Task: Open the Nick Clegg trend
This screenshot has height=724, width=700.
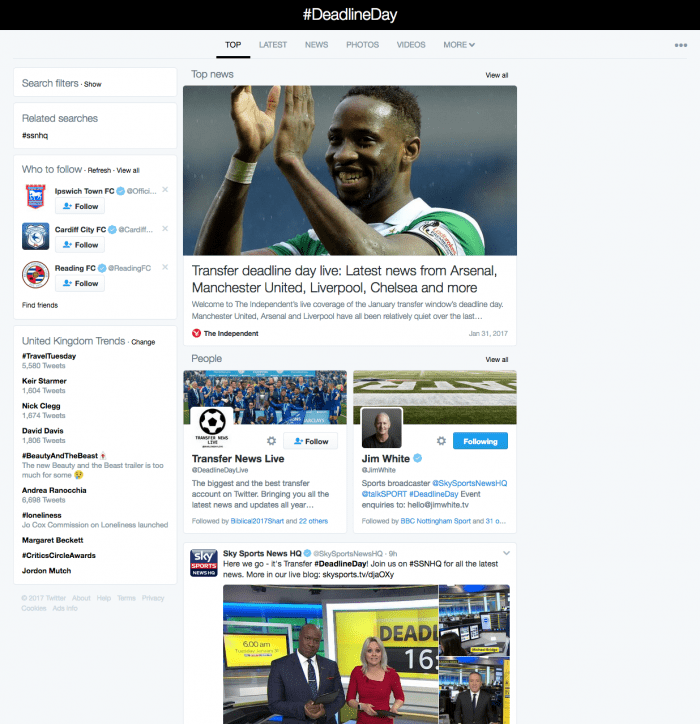Action: tap(41, 406)
